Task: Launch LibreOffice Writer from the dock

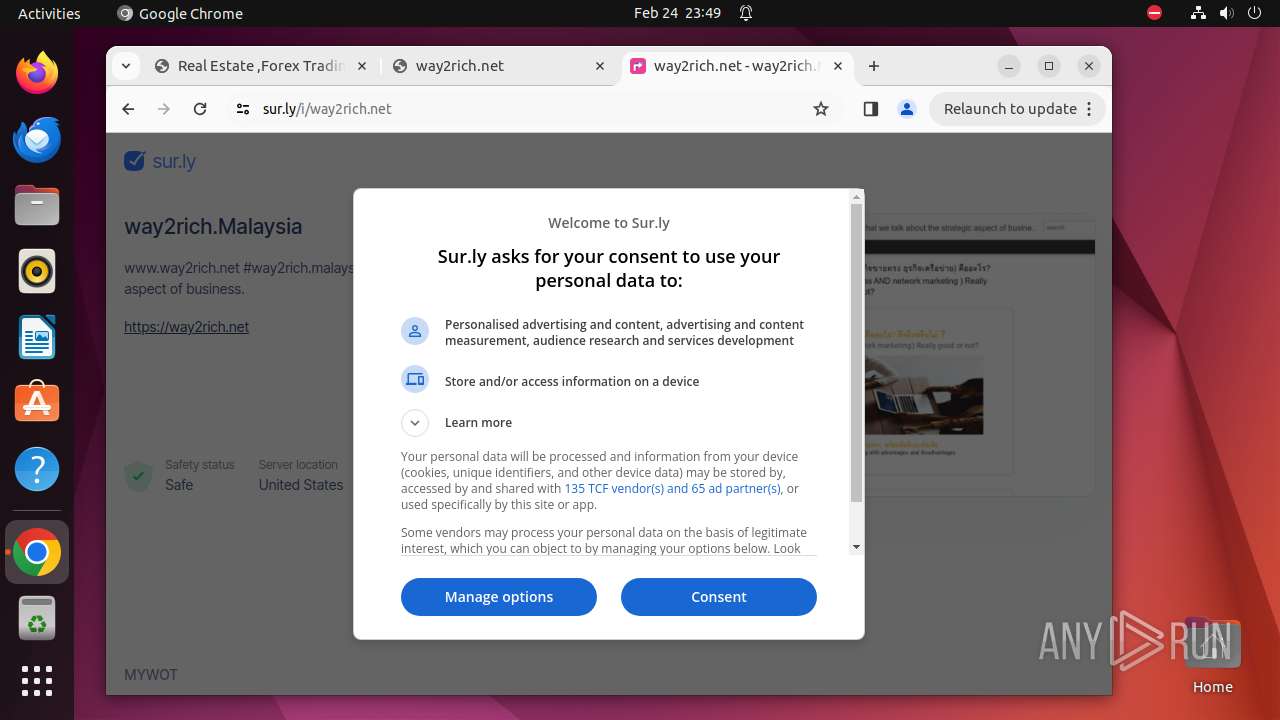Action: click(x=37, y=337)
